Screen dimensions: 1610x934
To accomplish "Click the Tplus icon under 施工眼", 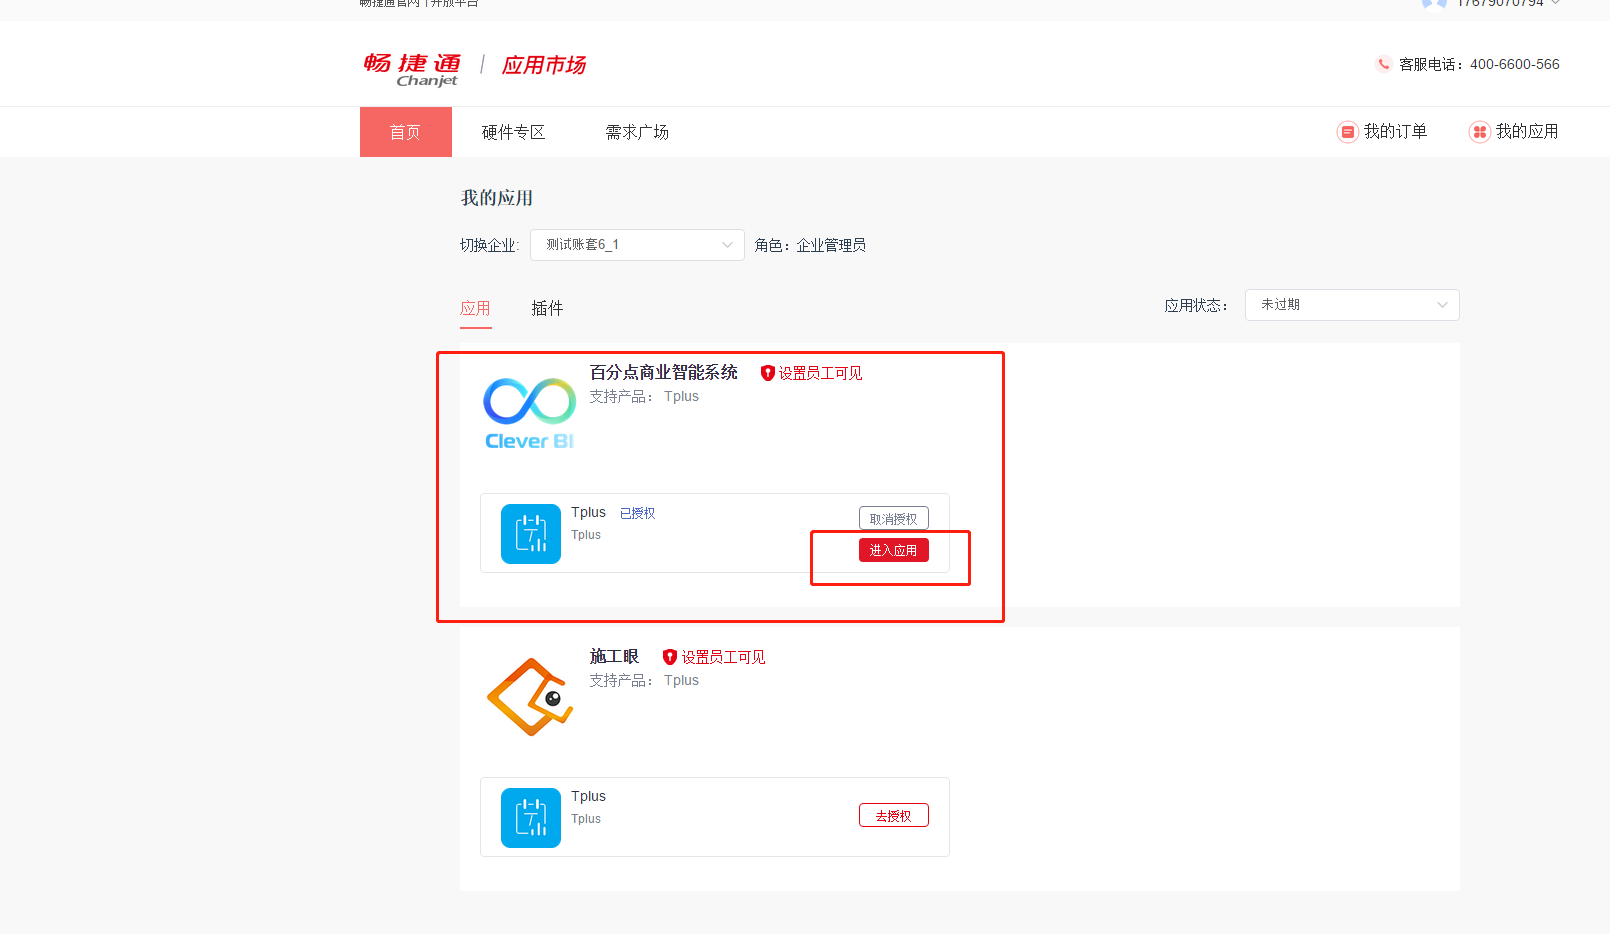I will tap(531, 818).
